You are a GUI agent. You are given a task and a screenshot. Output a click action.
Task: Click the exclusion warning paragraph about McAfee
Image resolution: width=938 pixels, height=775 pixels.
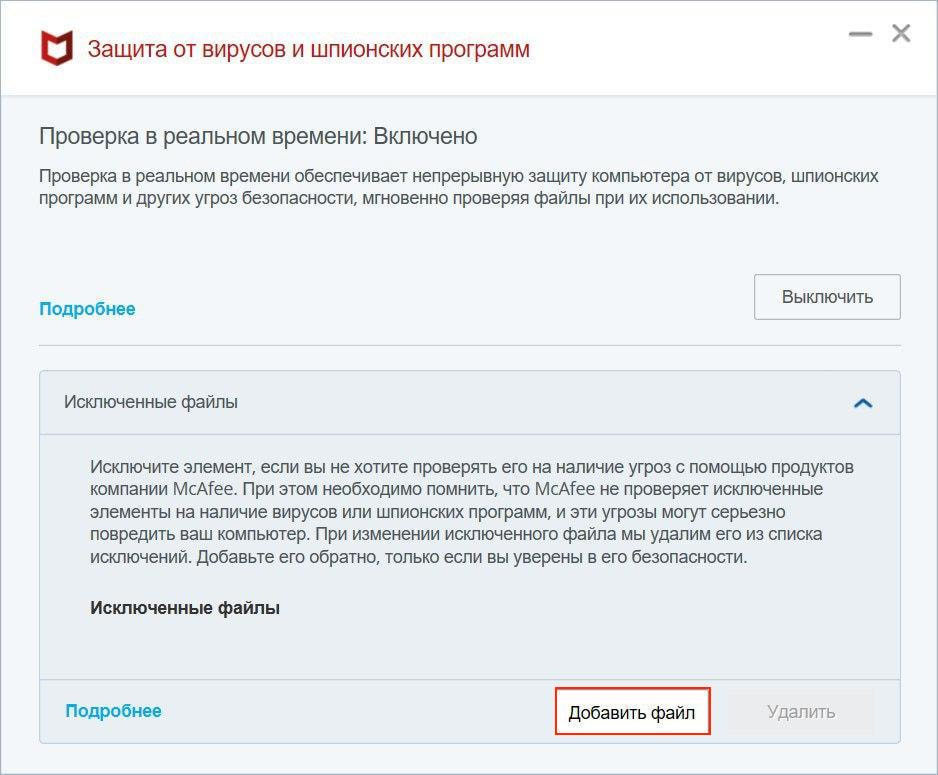(471, 512)
